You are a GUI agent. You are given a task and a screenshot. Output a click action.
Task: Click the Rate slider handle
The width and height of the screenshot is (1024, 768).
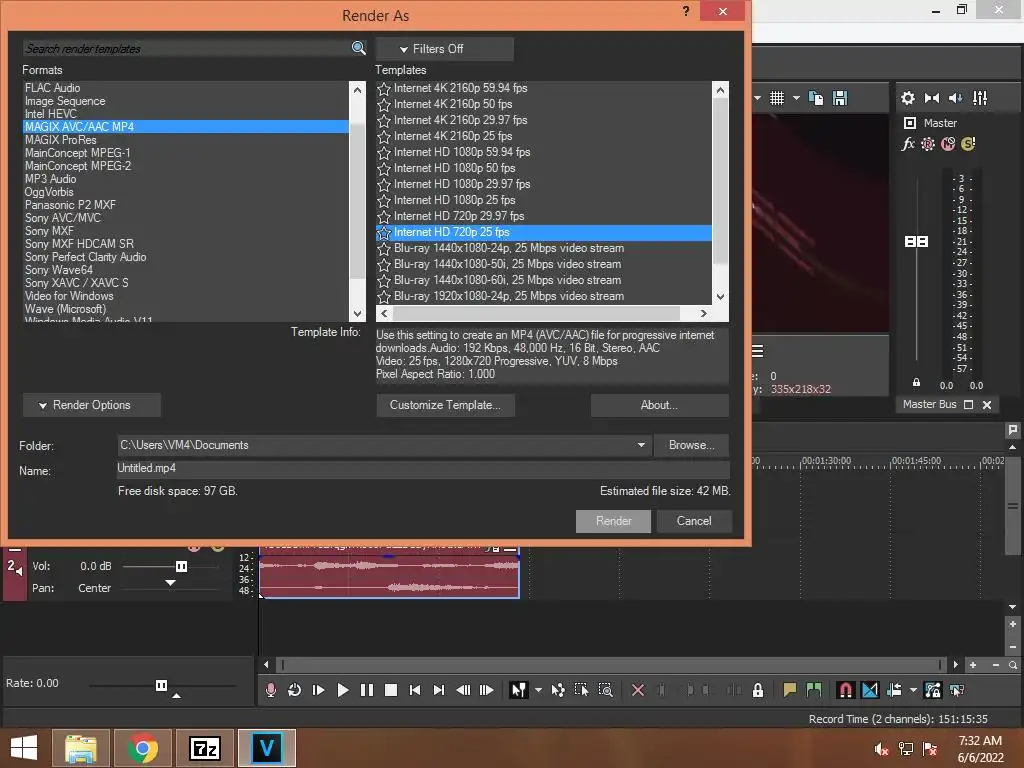point(161,685)
